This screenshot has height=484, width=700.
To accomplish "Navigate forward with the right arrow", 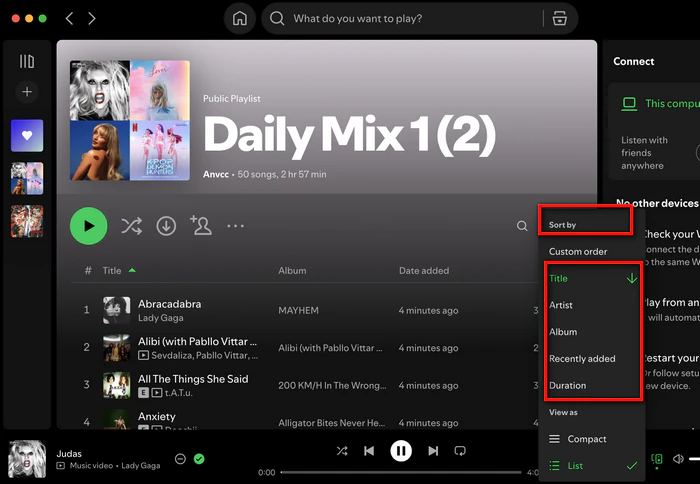I will 92,18.
